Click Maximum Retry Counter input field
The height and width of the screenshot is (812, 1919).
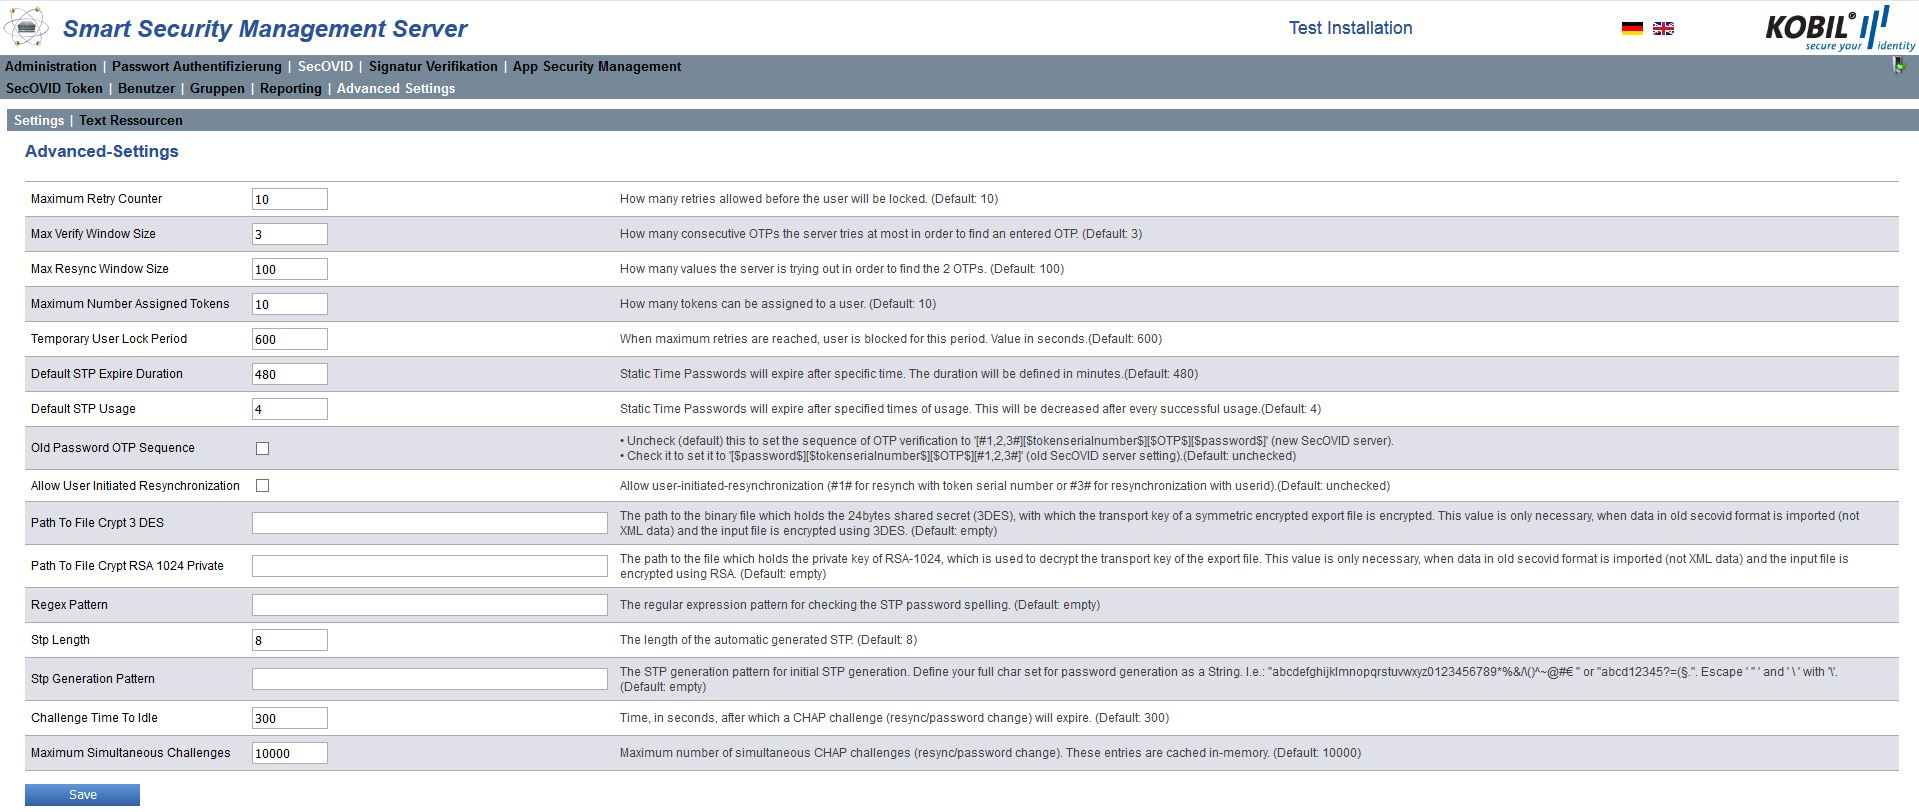pos(289,199)
